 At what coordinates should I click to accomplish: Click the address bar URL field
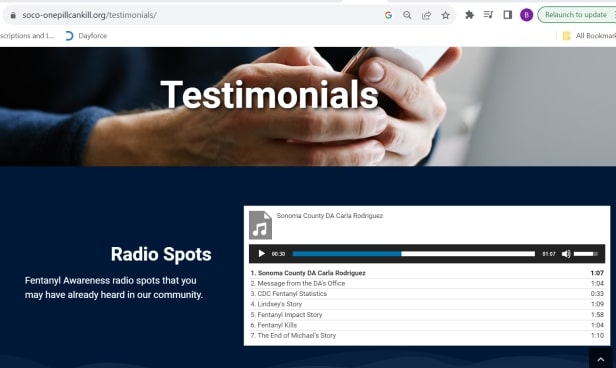click(x=196, y=15)
